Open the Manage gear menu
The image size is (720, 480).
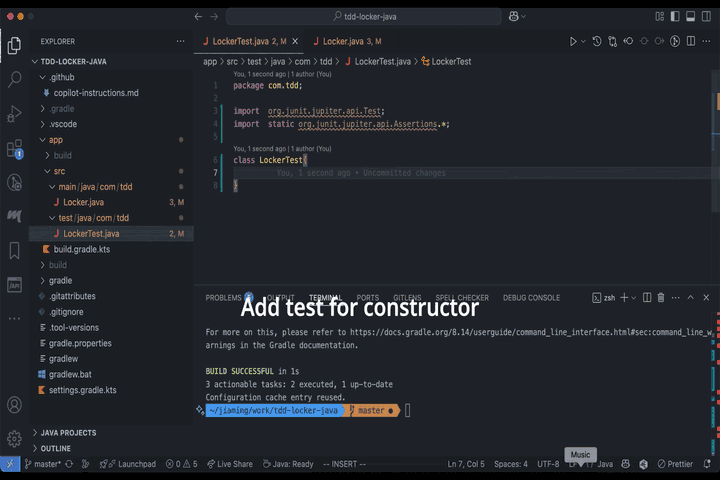point(14,439)
